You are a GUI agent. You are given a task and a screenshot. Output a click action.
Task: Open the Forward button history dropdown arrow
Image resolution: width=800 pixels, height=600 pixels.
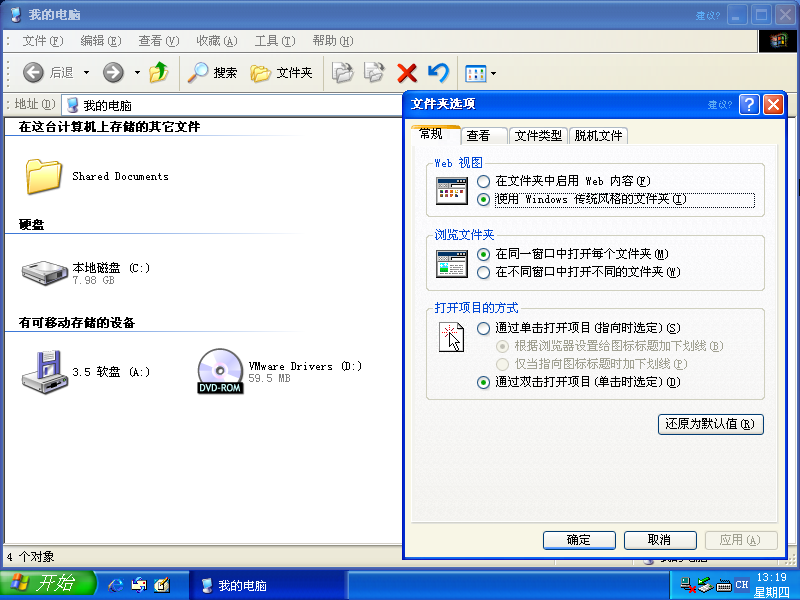pos(137,72)
